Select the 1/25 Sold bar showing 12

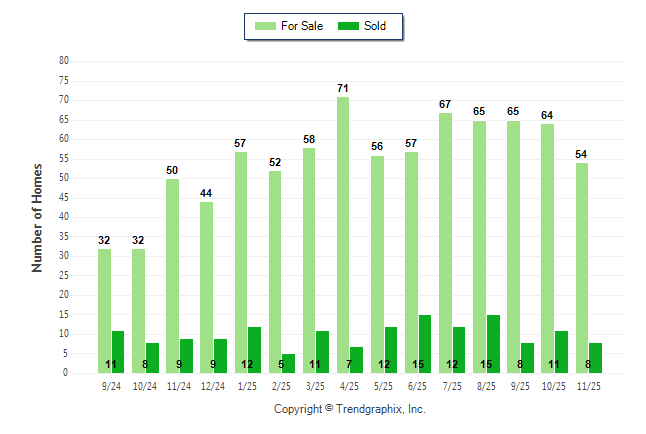pos(254,350)
